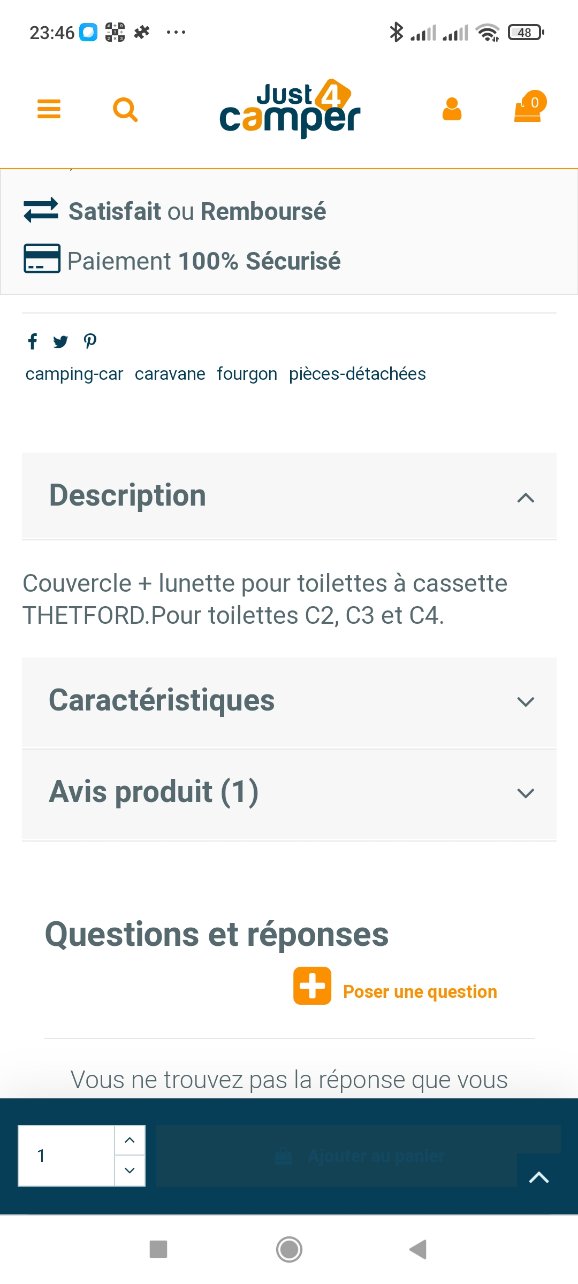The width and height of the screenshot is (578, 1284).
Task: Tap the Android back navigation button
Action: 418,1248
